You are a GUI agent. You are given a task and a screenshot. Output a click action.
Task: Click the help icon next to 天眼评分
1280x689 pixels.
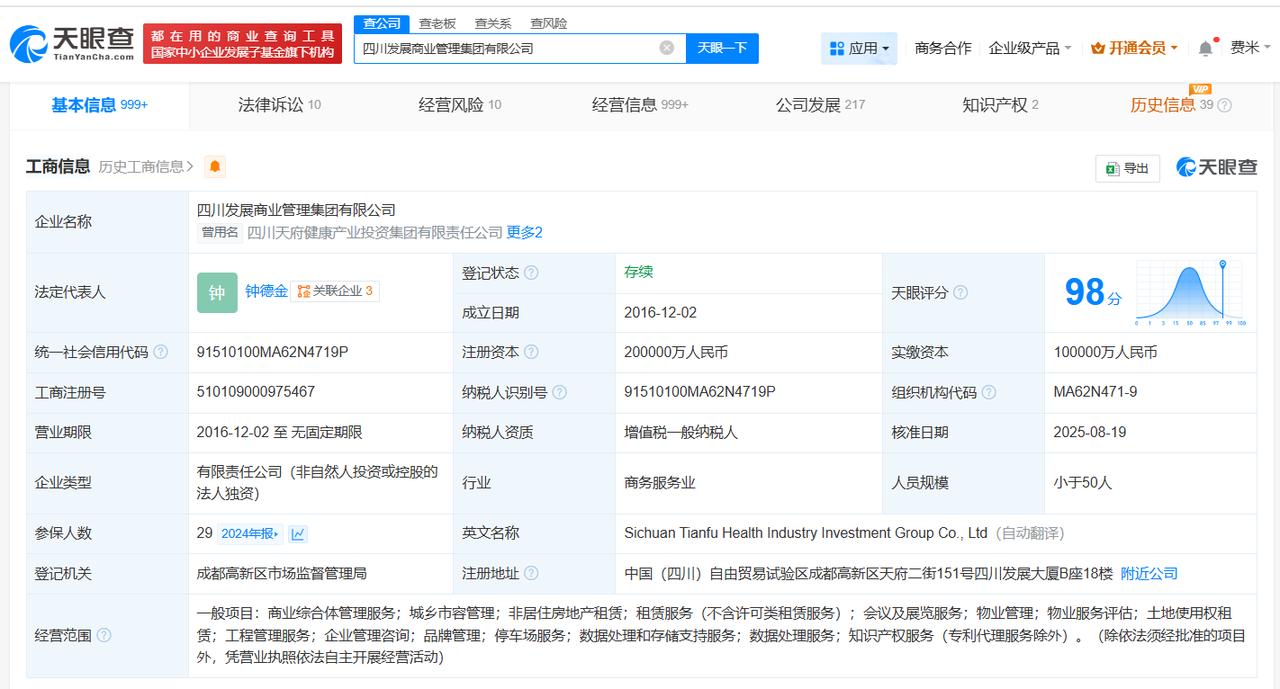(960, 293)
